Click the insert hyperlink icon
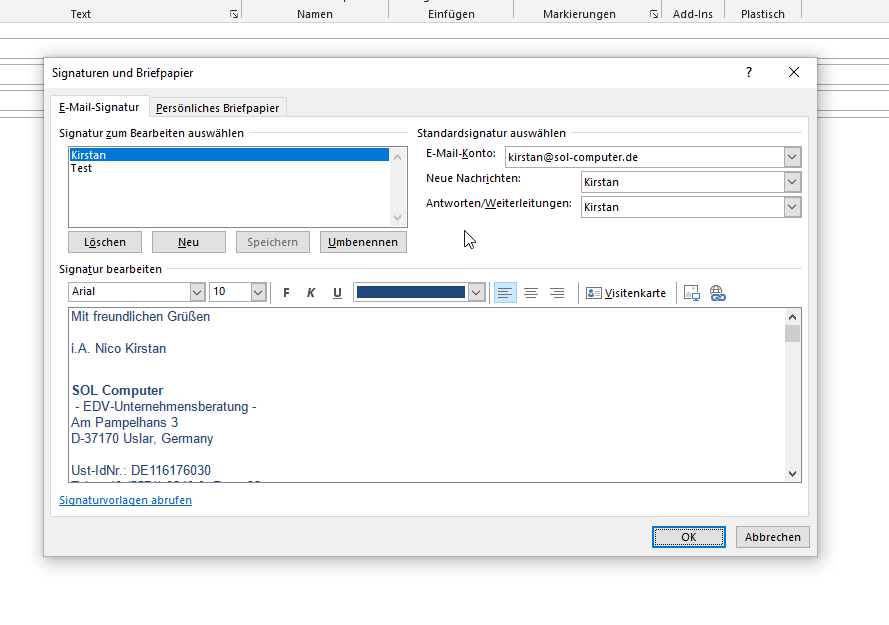This screenshot has height=625, width=889. click(717, 293)
